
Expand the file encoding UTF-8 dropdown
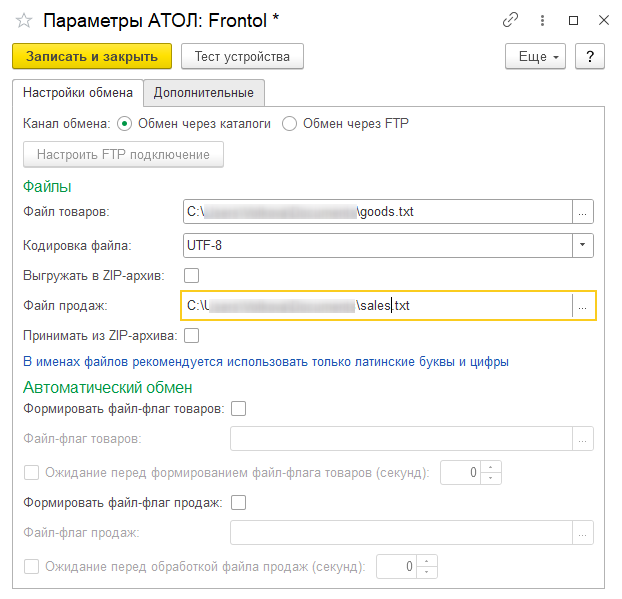click(x=583, y=244)
